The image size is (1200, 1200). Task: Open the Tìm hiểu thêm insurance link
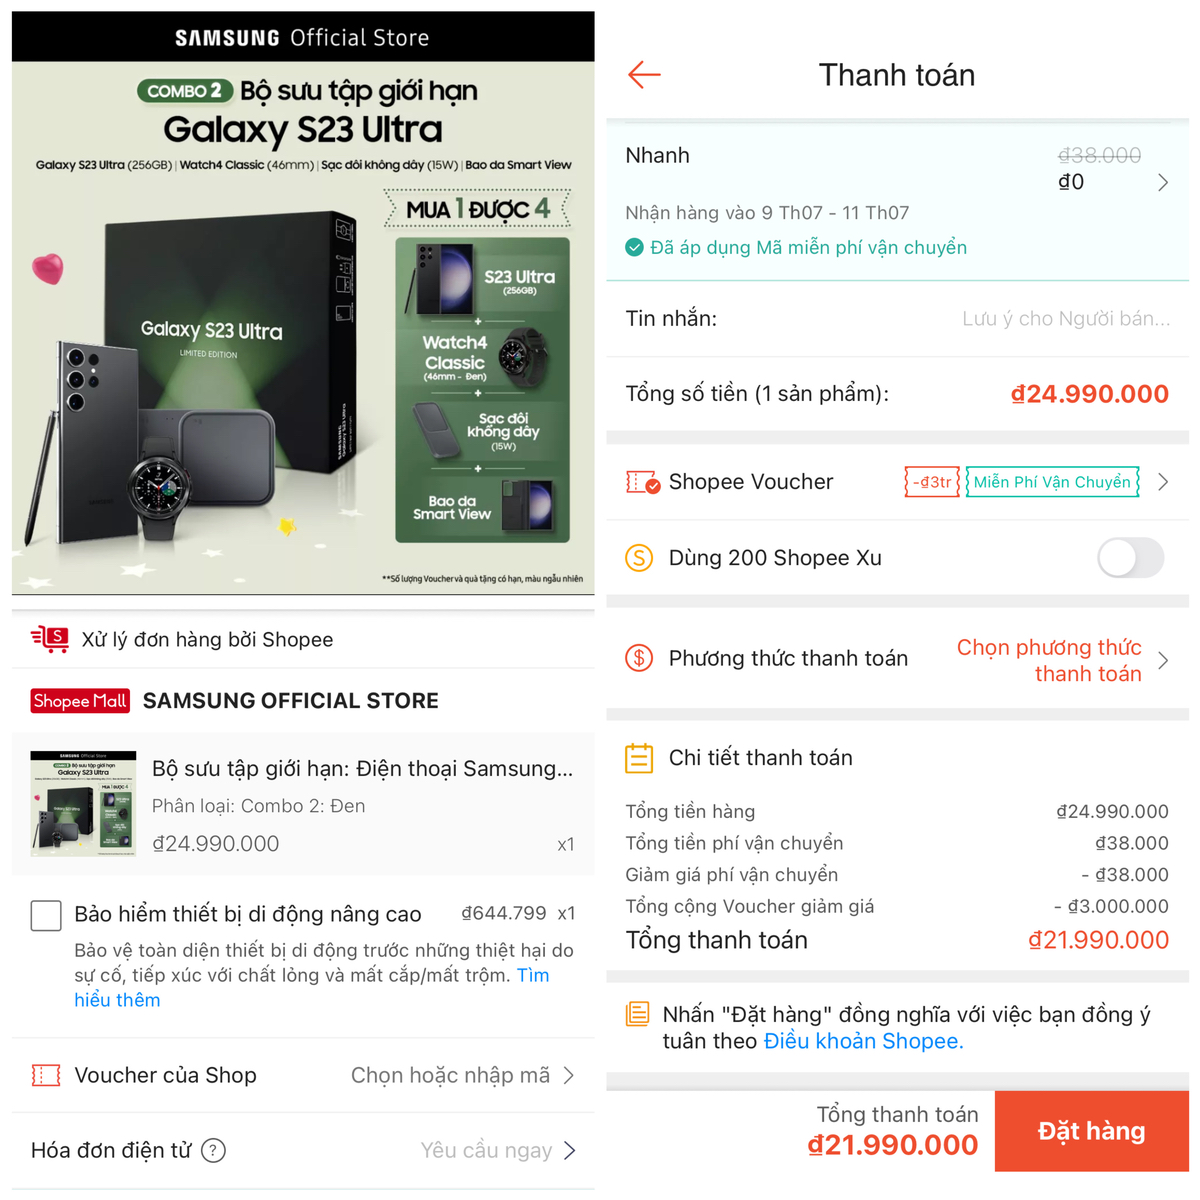tap(312, 988)
